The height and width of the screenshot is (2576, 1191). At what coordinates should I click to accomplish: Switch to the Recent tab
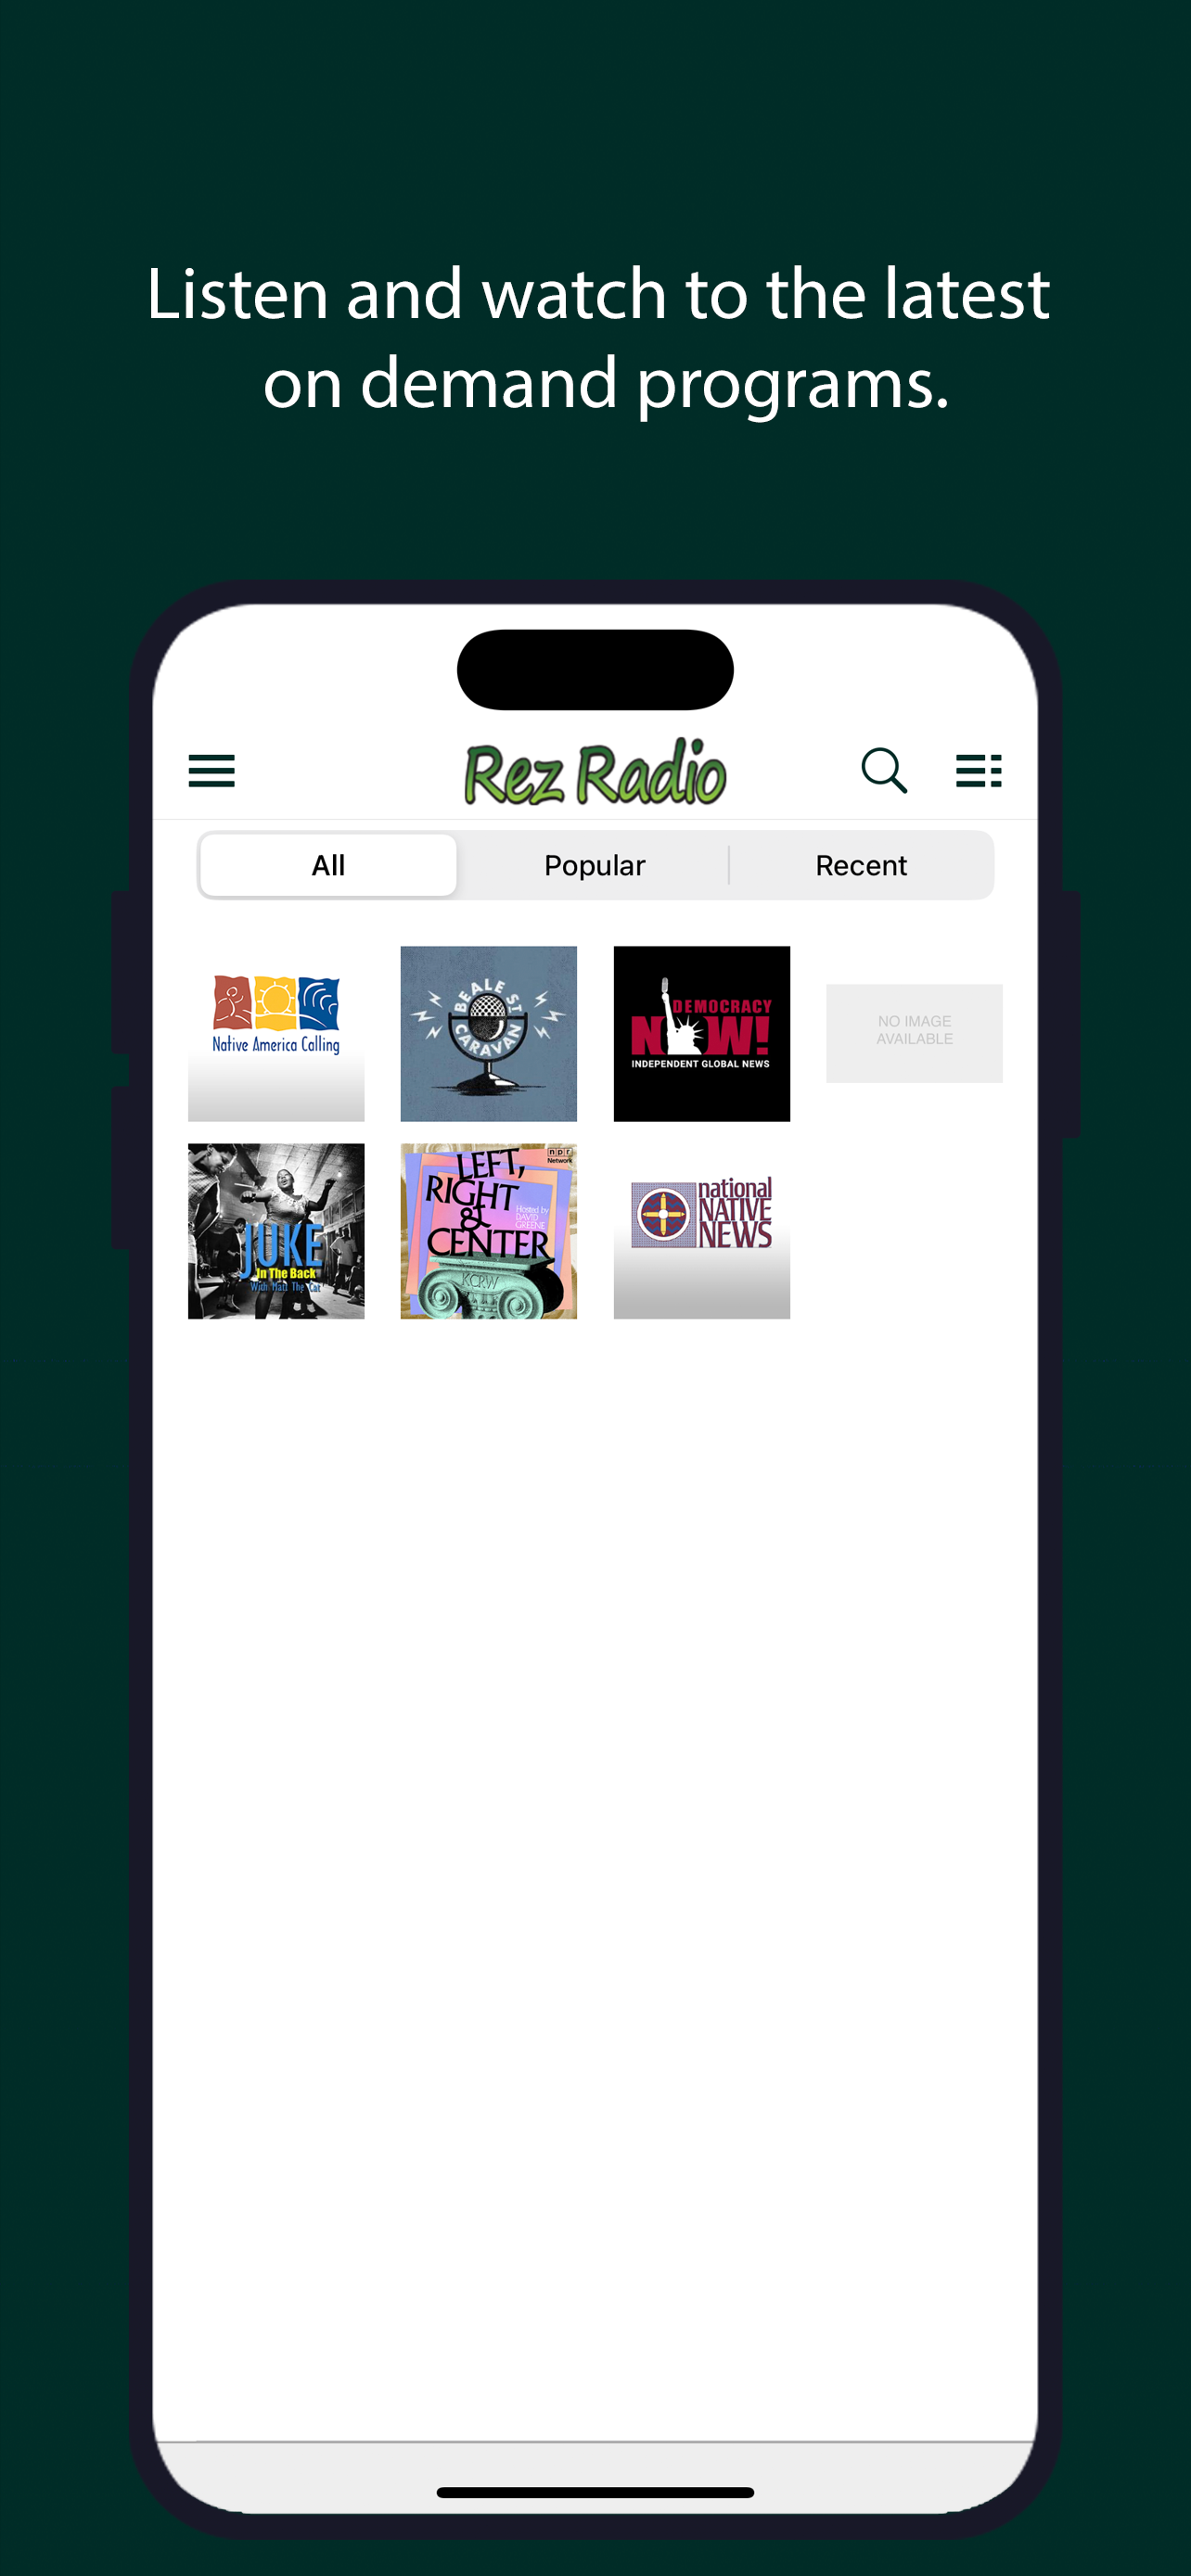(861, 865)
